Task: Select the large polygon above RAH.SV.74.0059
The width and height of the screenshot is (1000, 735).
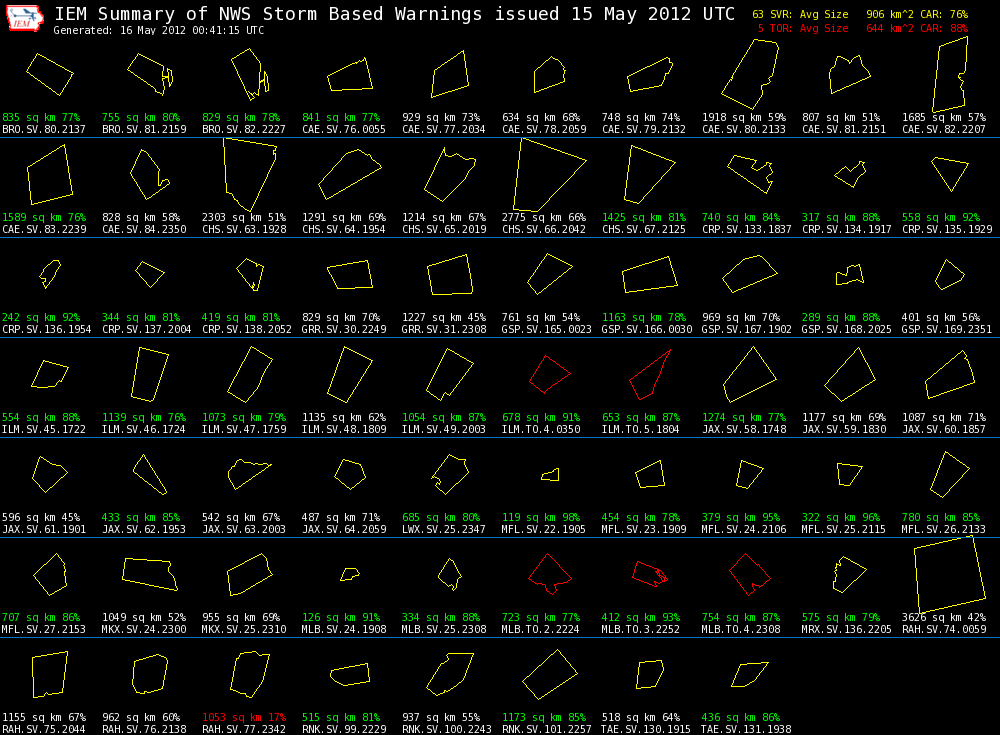Action: coord(950,575)
